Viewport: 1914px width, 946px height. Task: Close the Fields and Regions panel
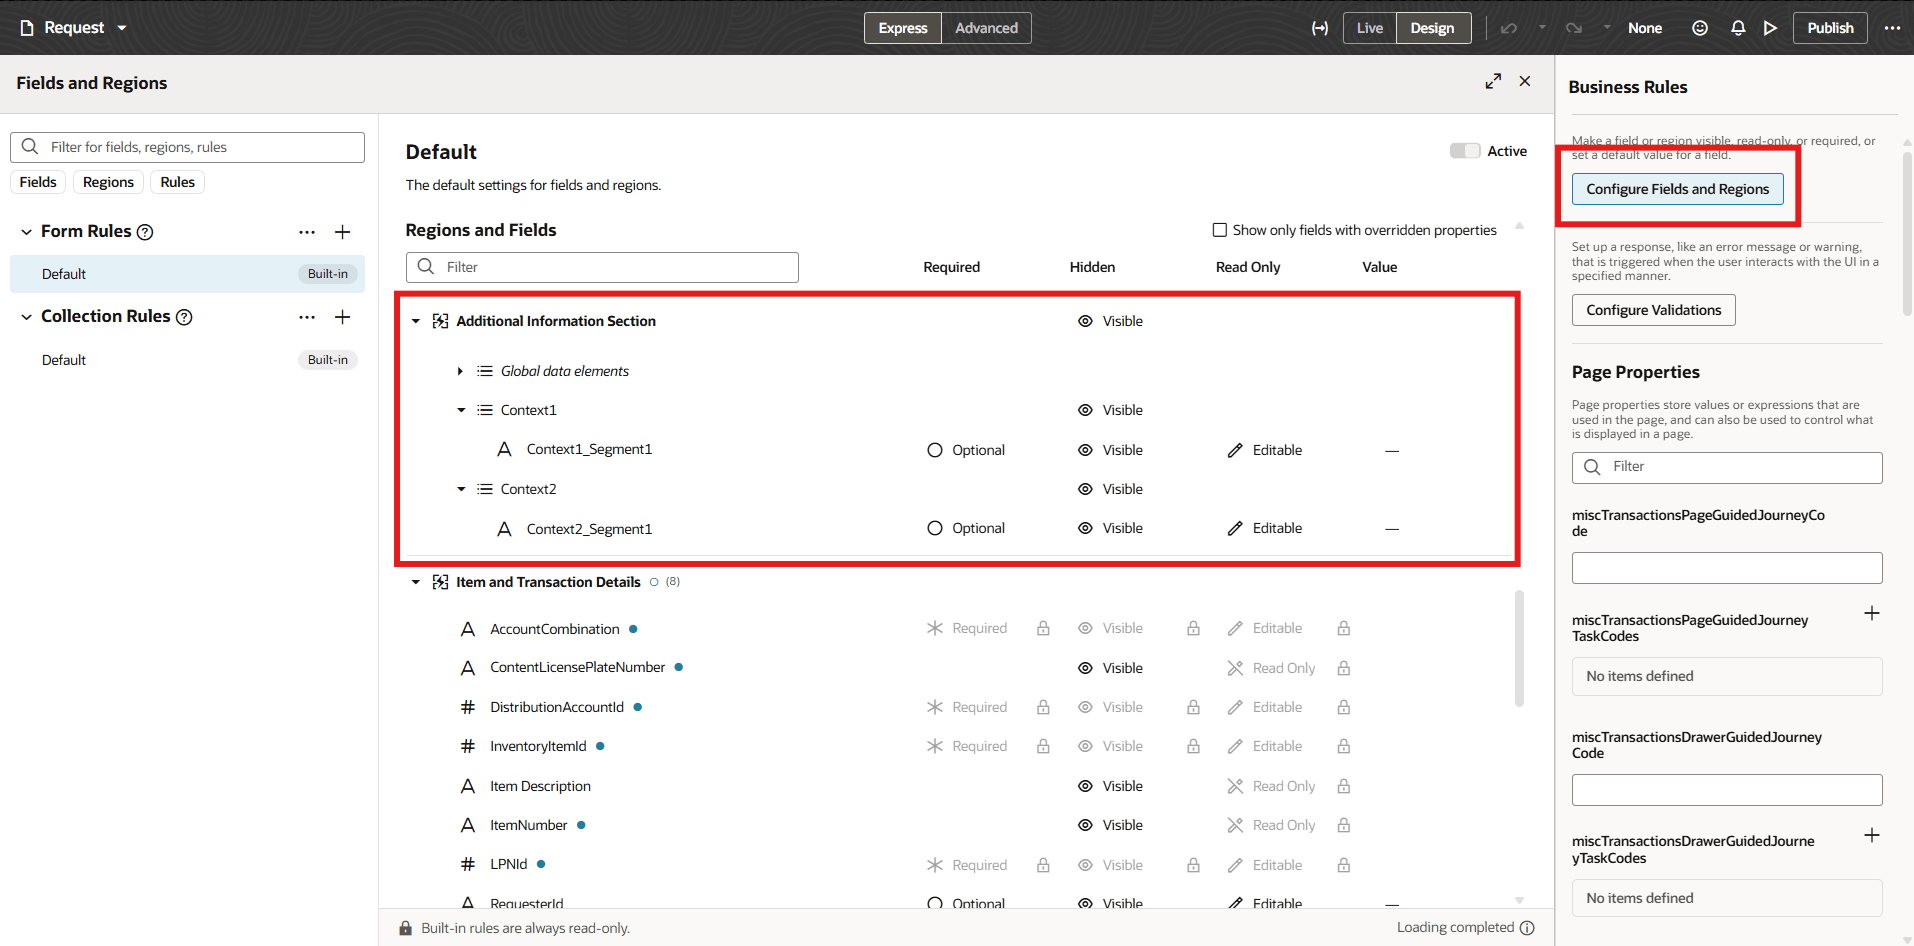1525,81
